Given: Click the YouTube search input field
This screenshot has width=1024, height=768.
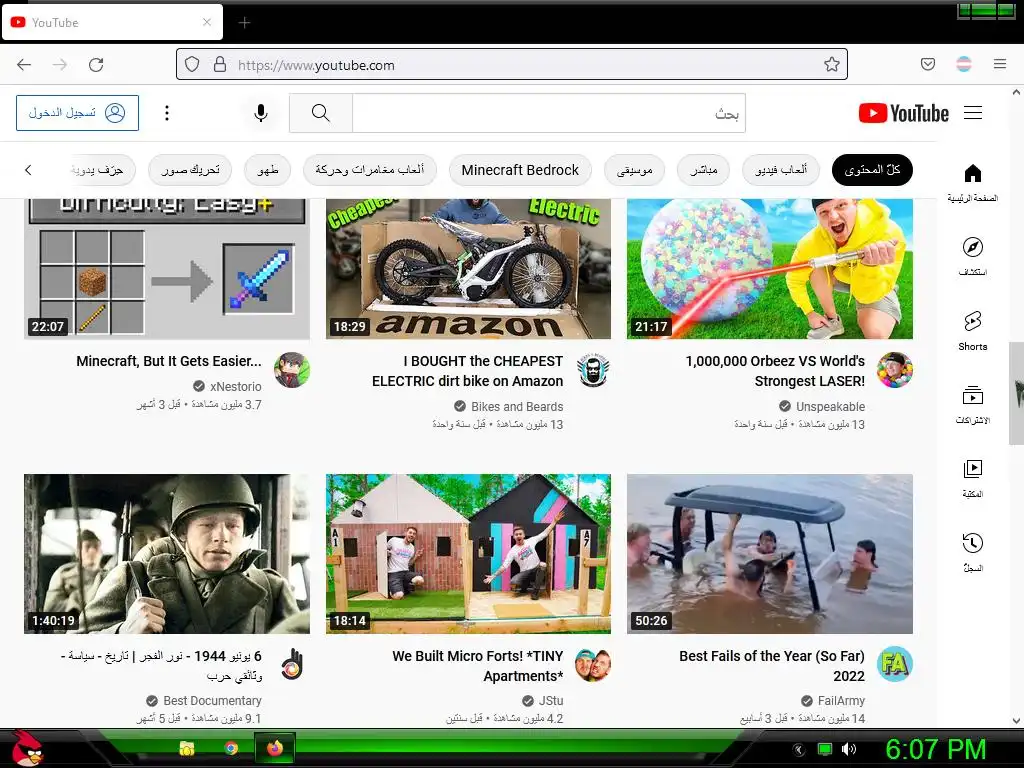Looking at the screenshot, I should point(549,113).
